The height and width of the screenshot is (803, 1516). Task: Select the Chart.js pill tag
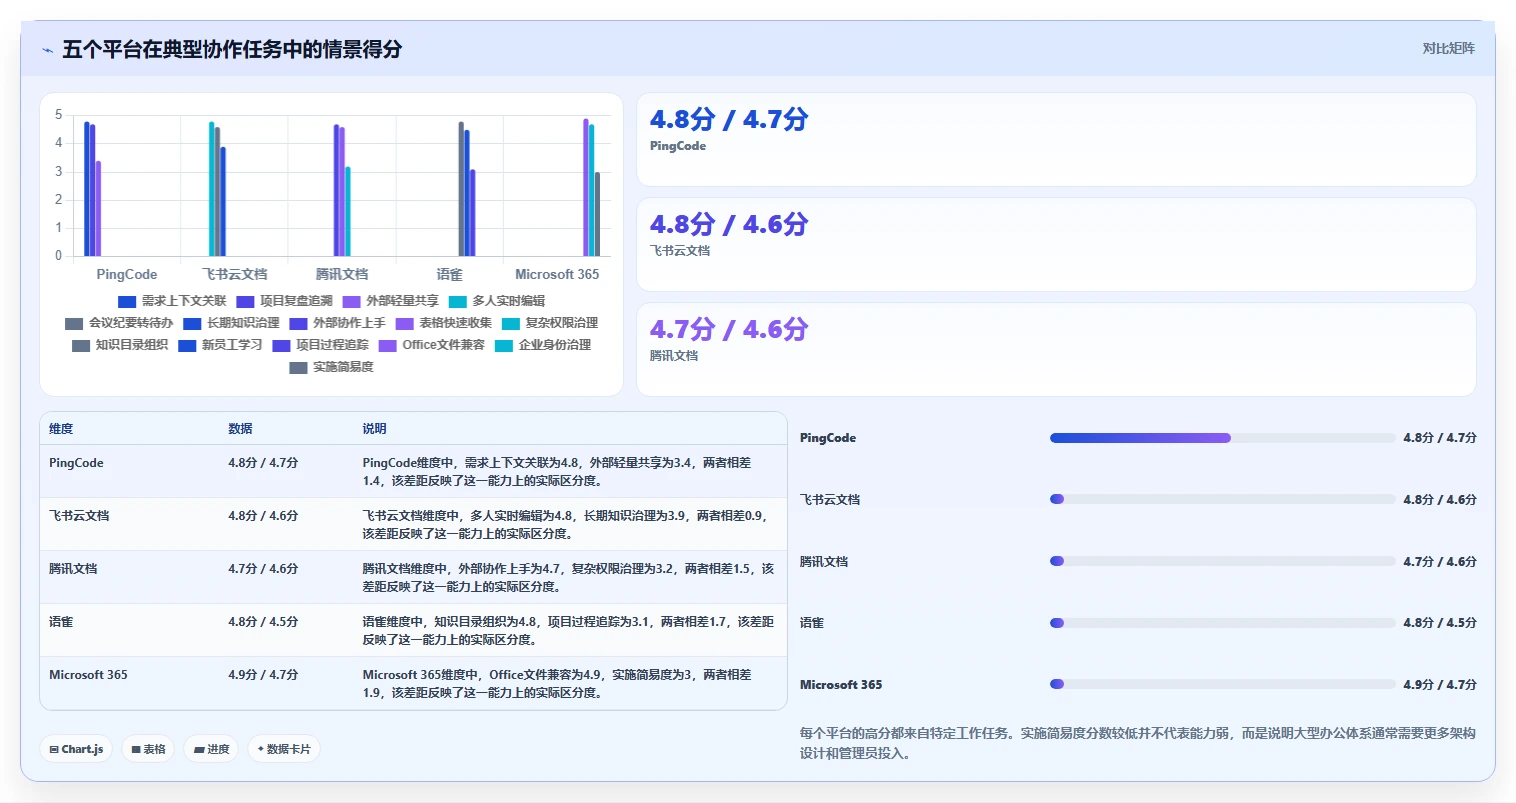(x=76, y=749)
